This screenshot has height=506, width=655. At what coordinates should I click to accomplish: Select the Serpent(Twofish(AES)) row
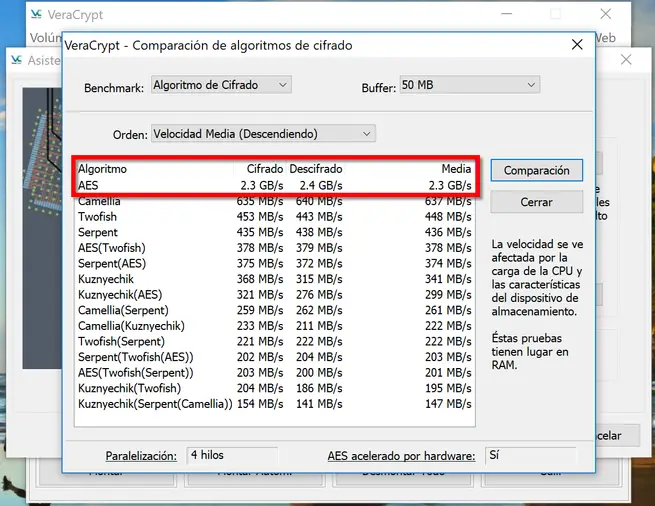[274, 357]
